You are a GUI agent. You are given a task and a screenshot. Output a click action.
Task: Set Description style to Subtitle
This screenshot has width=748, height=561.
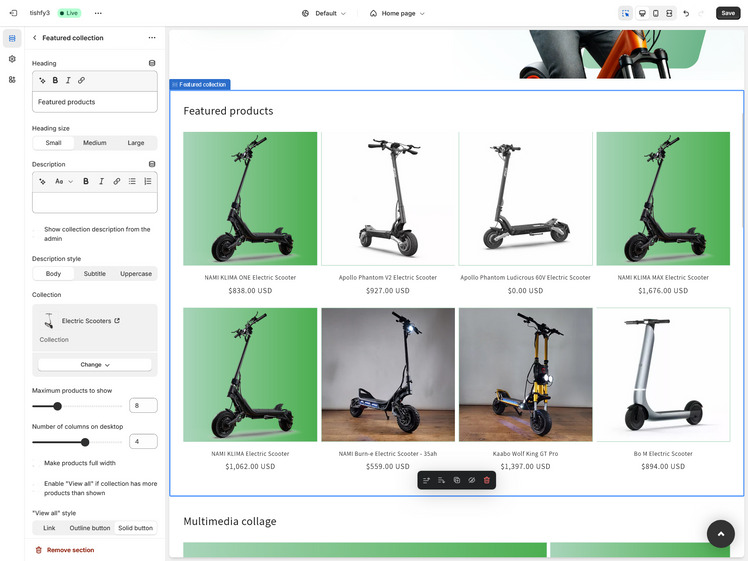point(94,274)
